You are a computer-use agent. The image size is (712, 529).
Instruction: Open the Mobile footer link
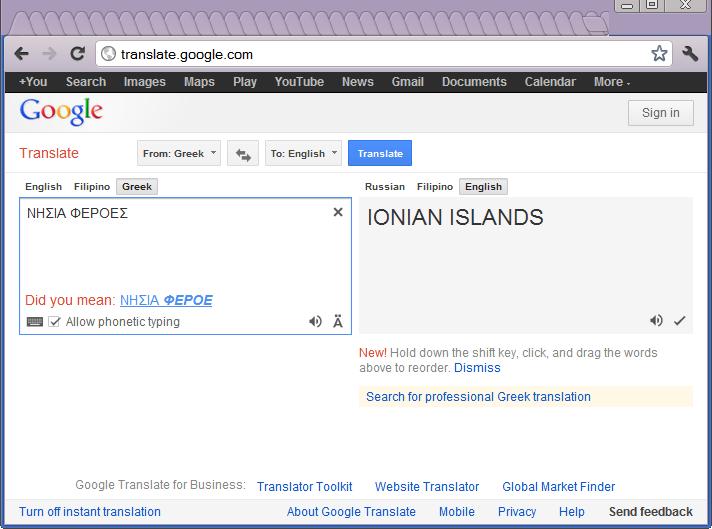(x=457, y=512)
